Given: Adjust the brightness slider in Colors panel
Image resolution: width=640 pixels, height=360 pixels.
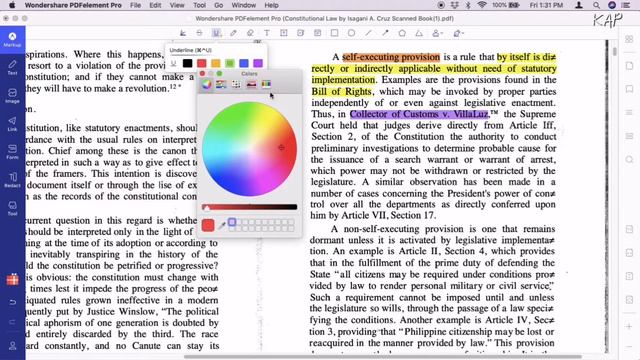Looking at the screenshot, I should coord(249,207).
